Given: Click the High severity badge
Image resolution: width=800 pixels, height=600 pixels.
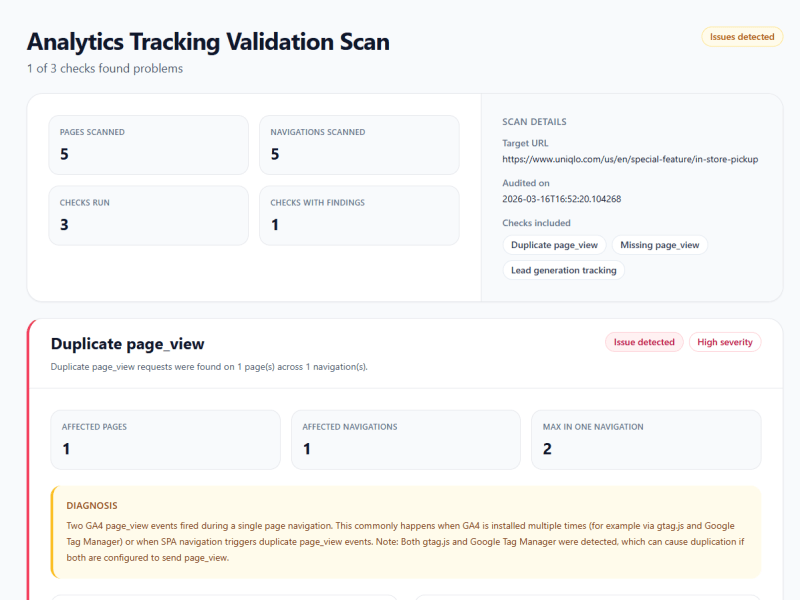Looking at the screenshot, I should (x=724, y=342).
